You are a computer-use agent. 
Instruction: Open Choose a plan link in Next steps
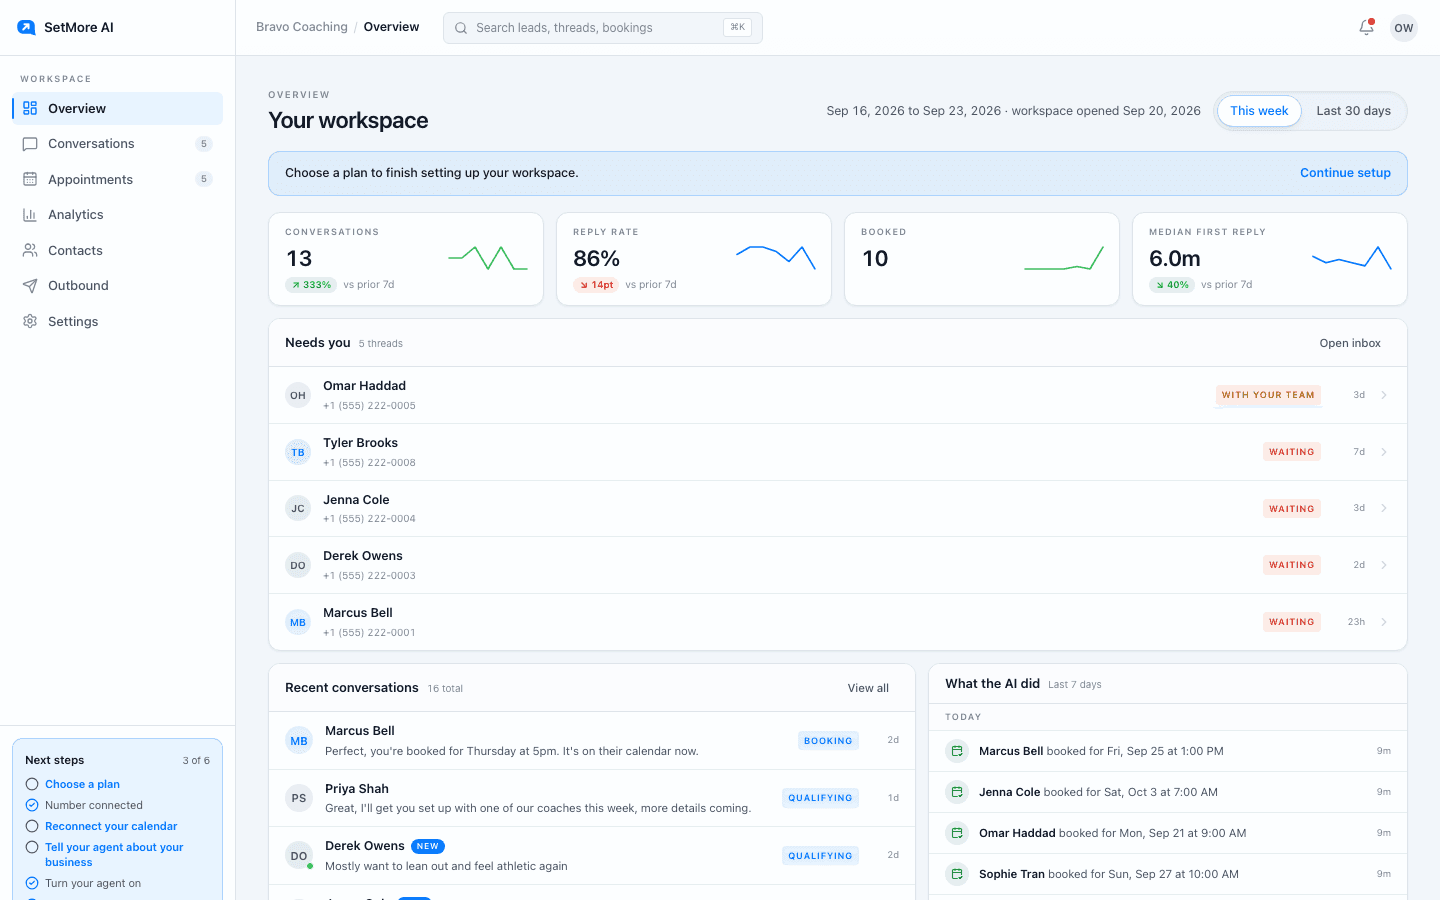click(82, 784)
